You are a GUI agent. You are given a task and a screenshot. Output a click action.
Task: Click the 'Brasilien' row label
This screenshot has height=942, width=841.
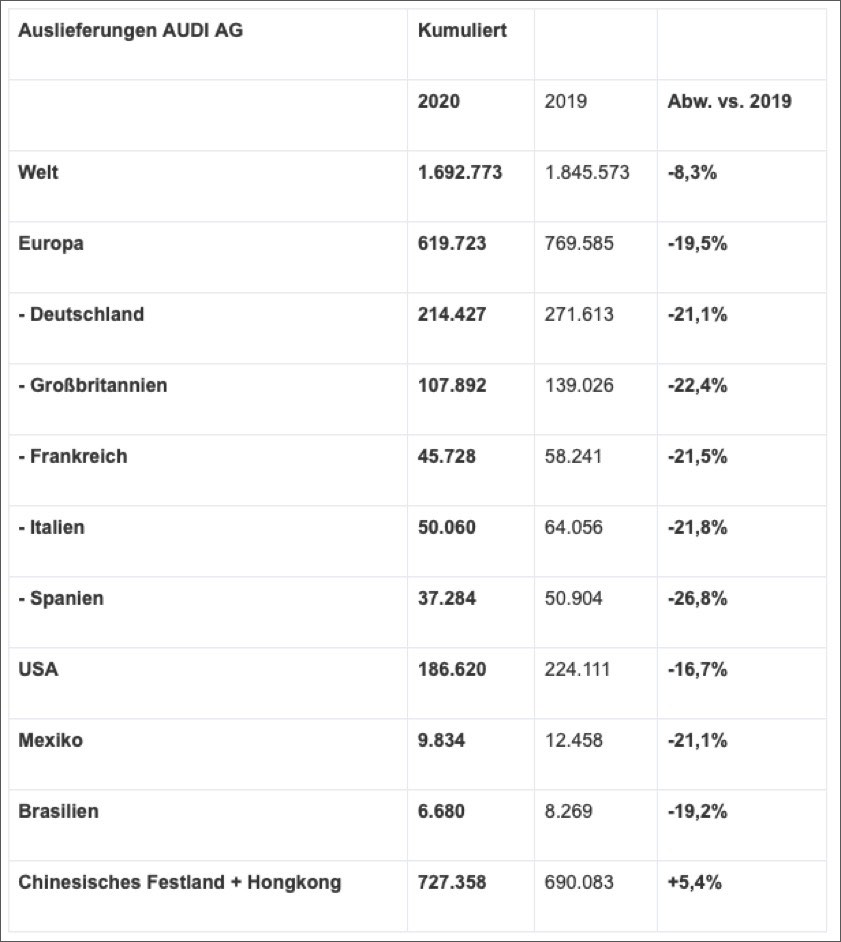point(58,811)
